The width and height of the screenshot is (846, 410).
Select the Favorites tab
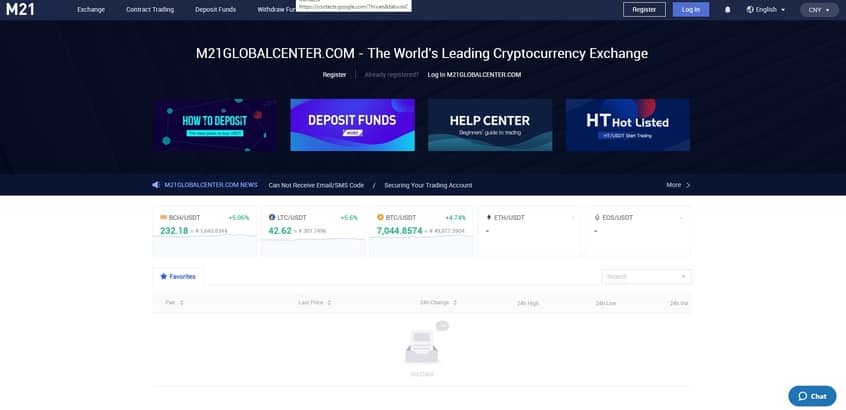(x=178, y=276)
